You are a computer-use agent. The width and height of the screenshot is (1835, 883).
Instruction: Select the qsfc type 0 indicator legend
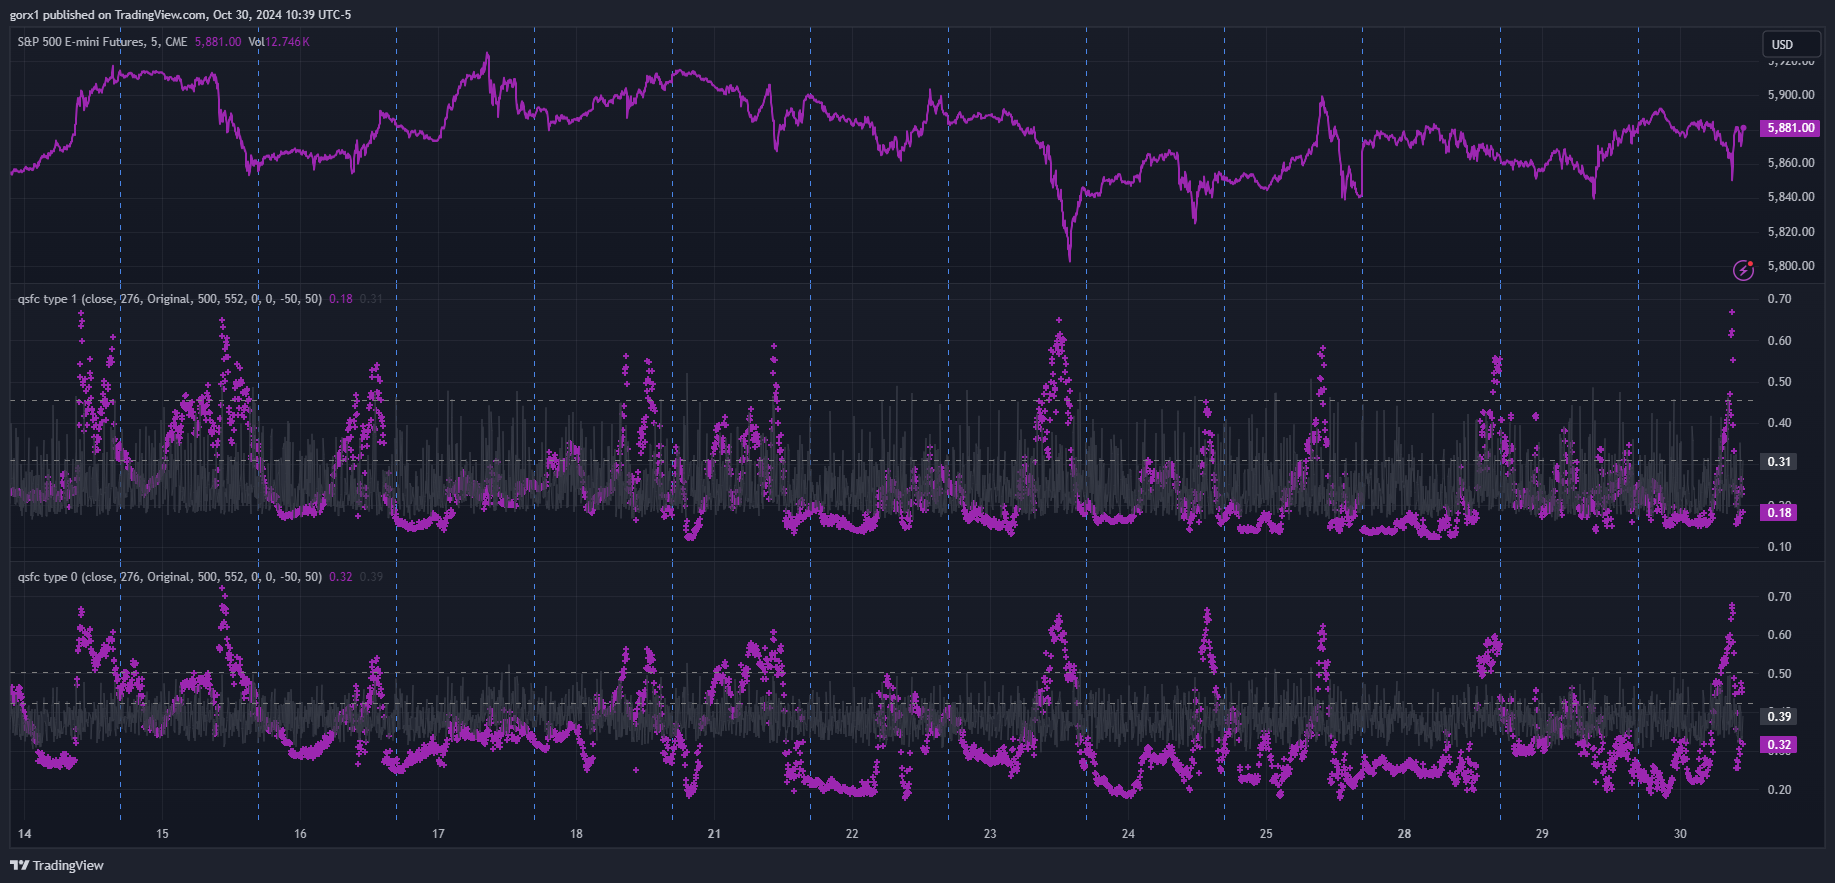point(170,577)
